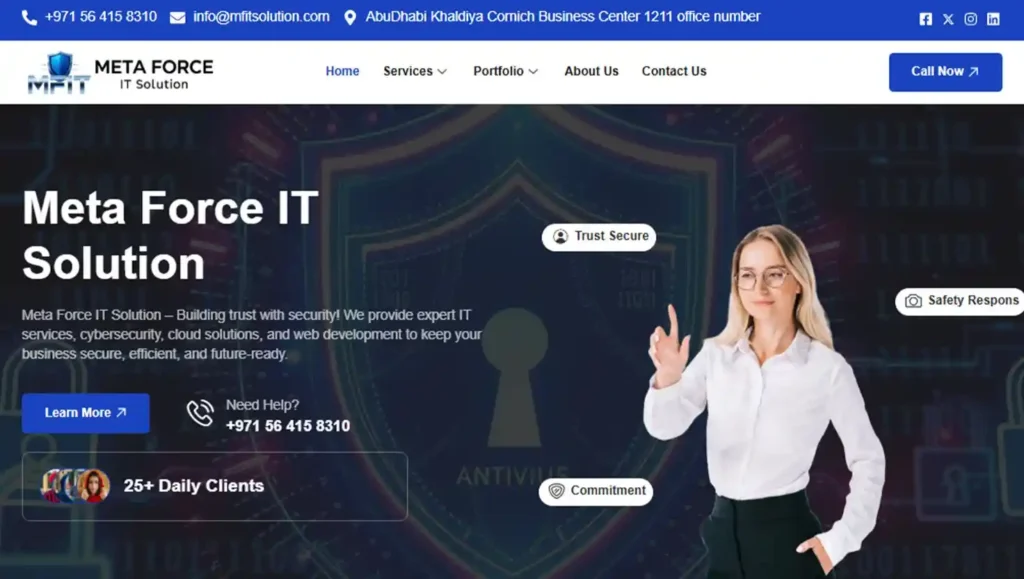This screenshot has height=579, width=1024.
Task: Go to the Home menu item
Action: coord(342,71)
